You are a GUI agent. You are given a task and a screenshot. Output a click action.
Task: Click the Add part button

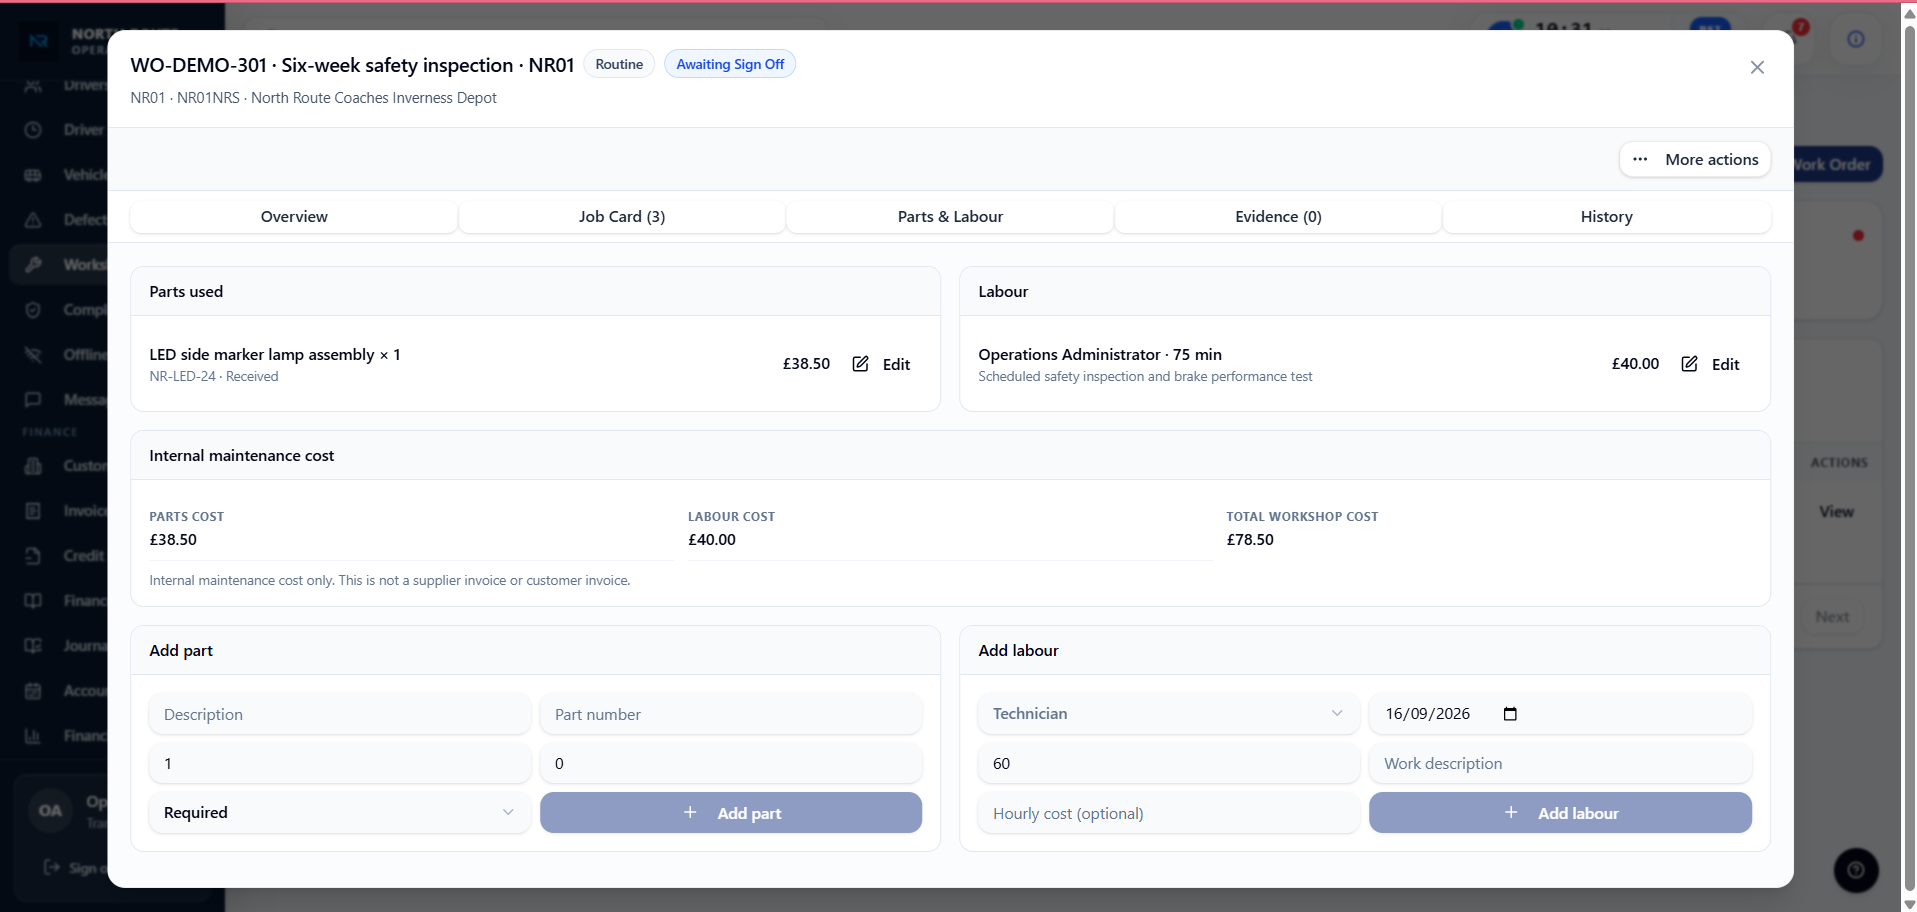[731, 813]
